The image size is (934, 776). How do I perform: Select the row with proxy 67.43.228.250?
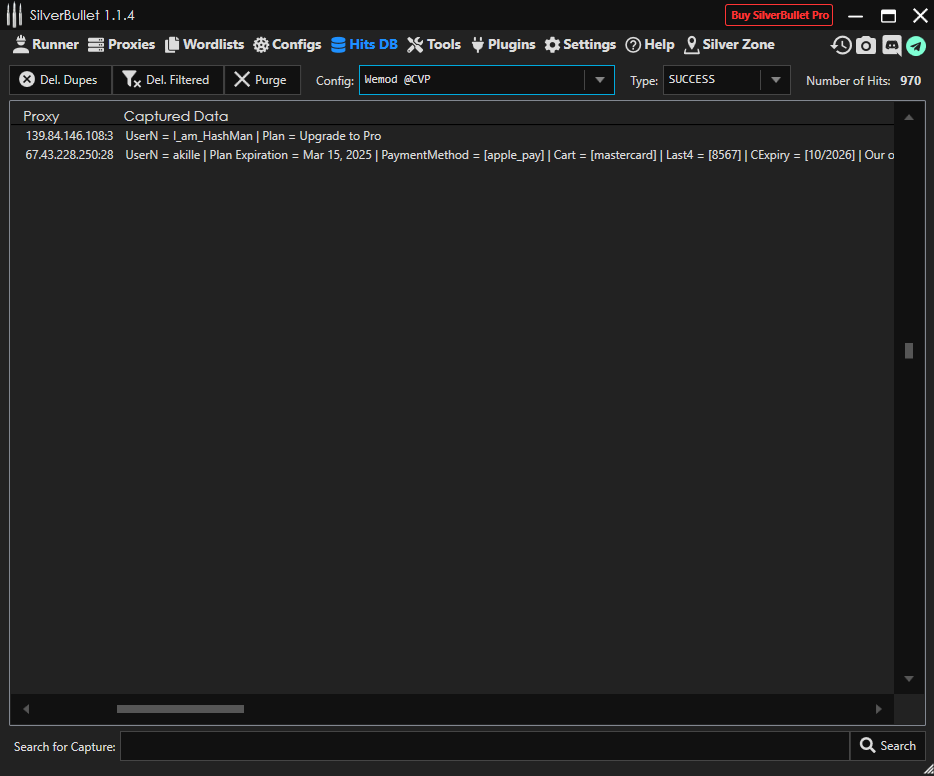[452, 155]
